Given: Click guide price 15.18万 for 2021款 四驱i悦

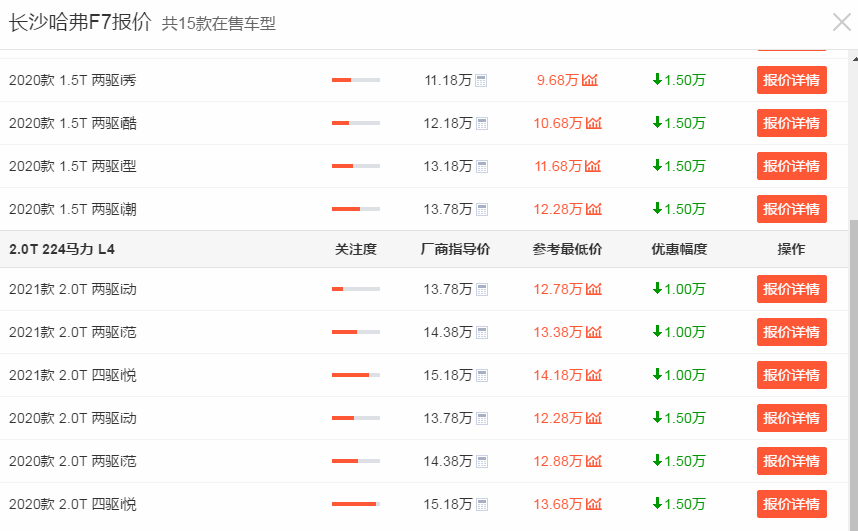Looking at the screenshot, I should pos(448,376).
